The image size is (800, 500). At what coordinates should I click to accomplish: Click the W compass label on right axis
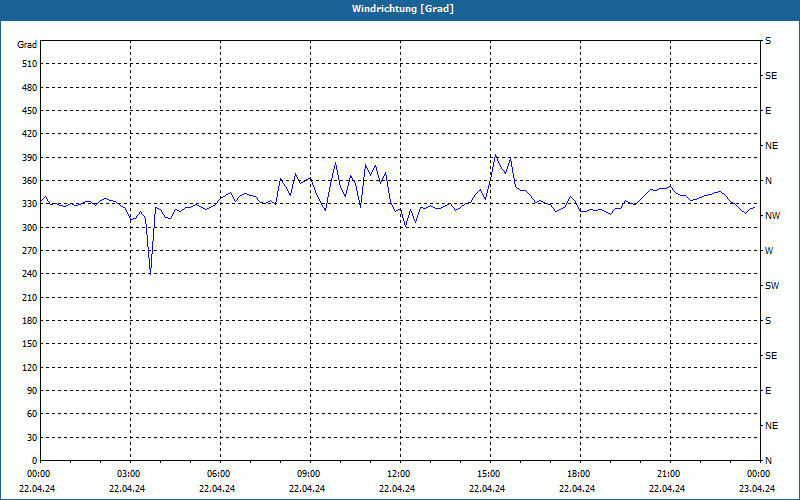coord(769,251)
